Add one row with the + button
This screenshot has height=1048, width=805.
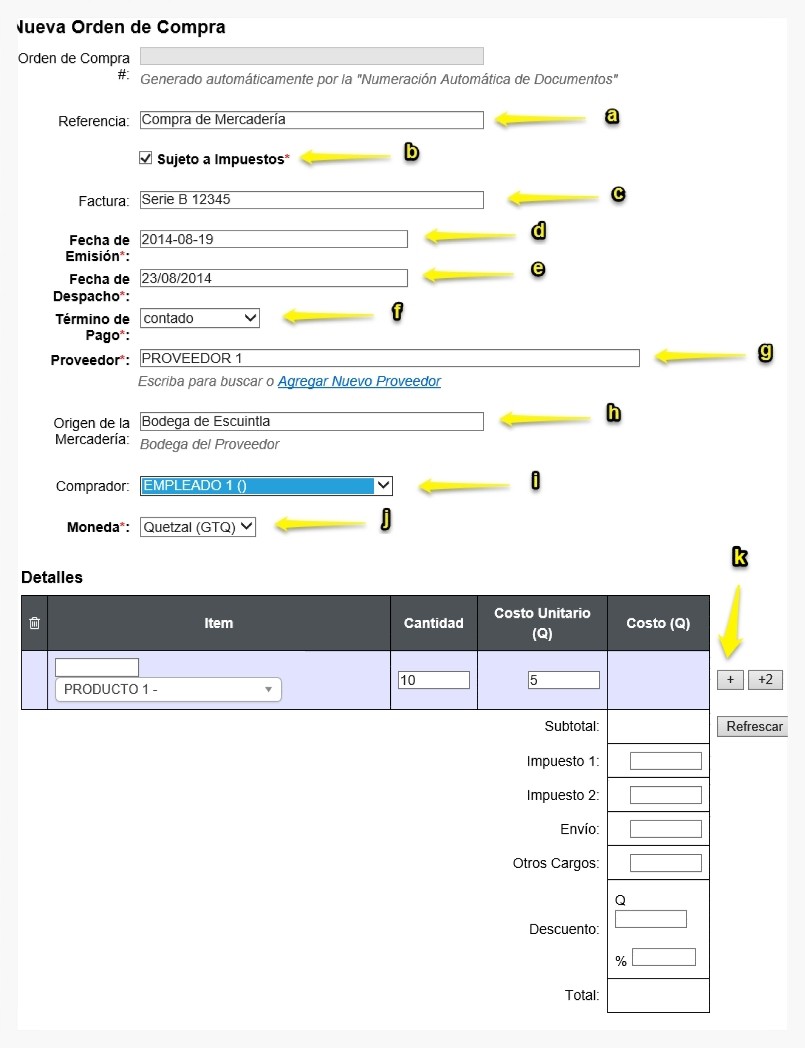(730, 680)
